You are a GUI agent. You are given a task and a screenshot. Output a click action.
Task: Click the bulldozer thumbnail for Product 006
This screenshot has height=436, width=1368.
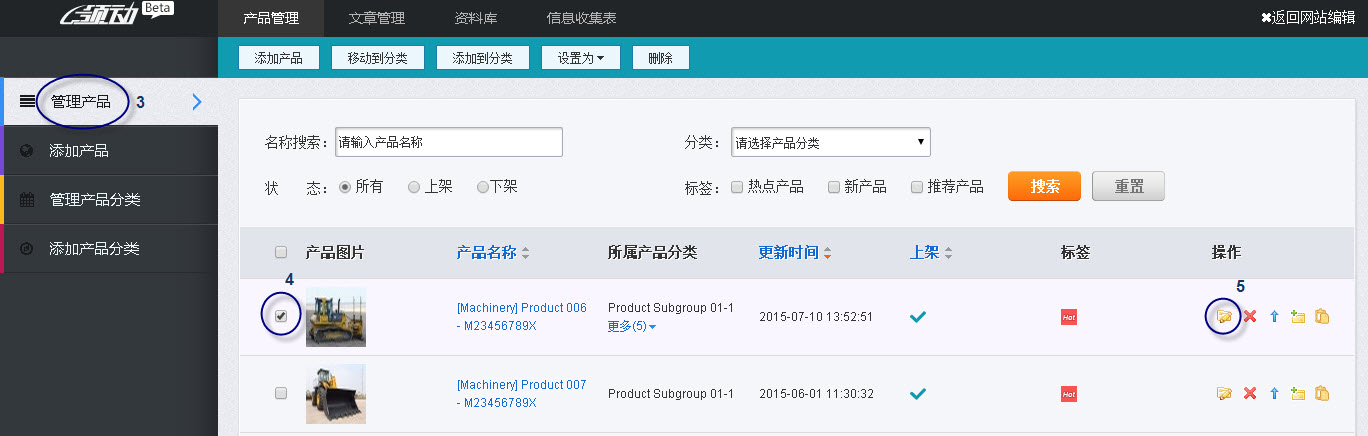336,317
